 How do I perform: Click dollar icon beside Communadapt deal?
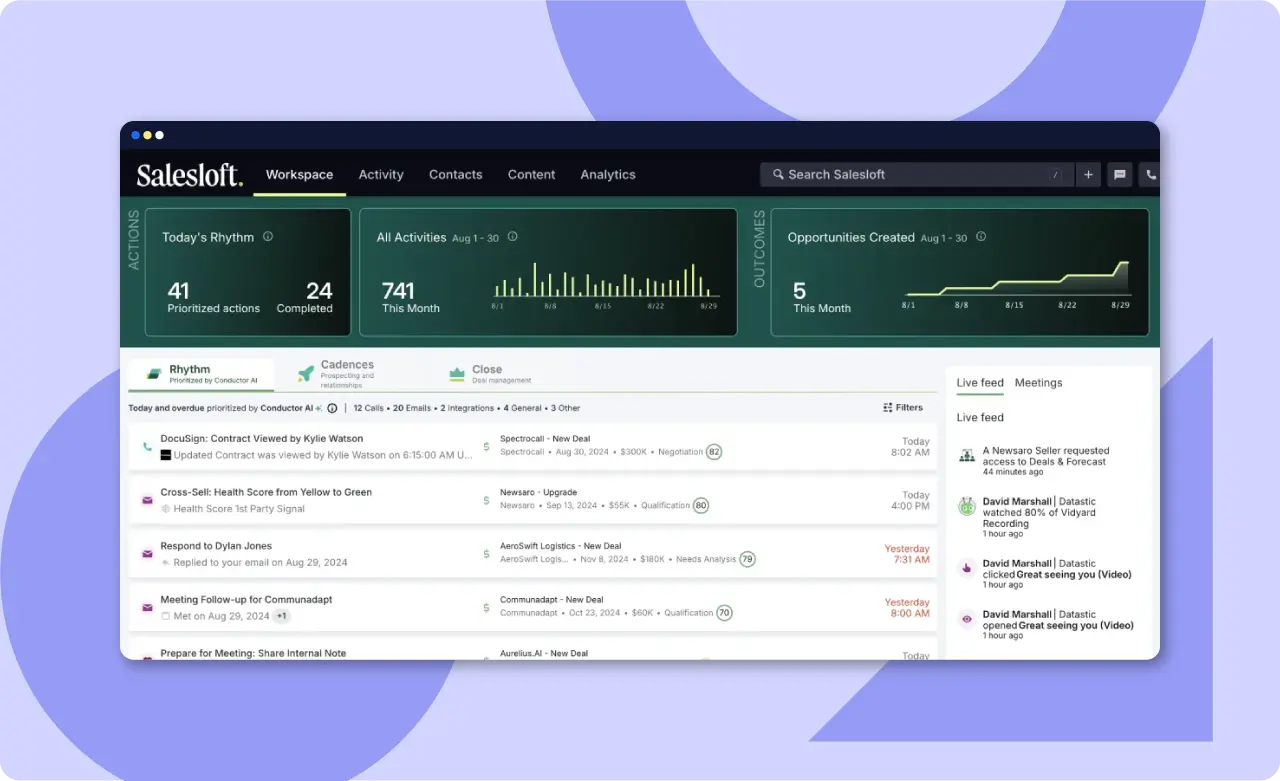click(x=487, y=607)
